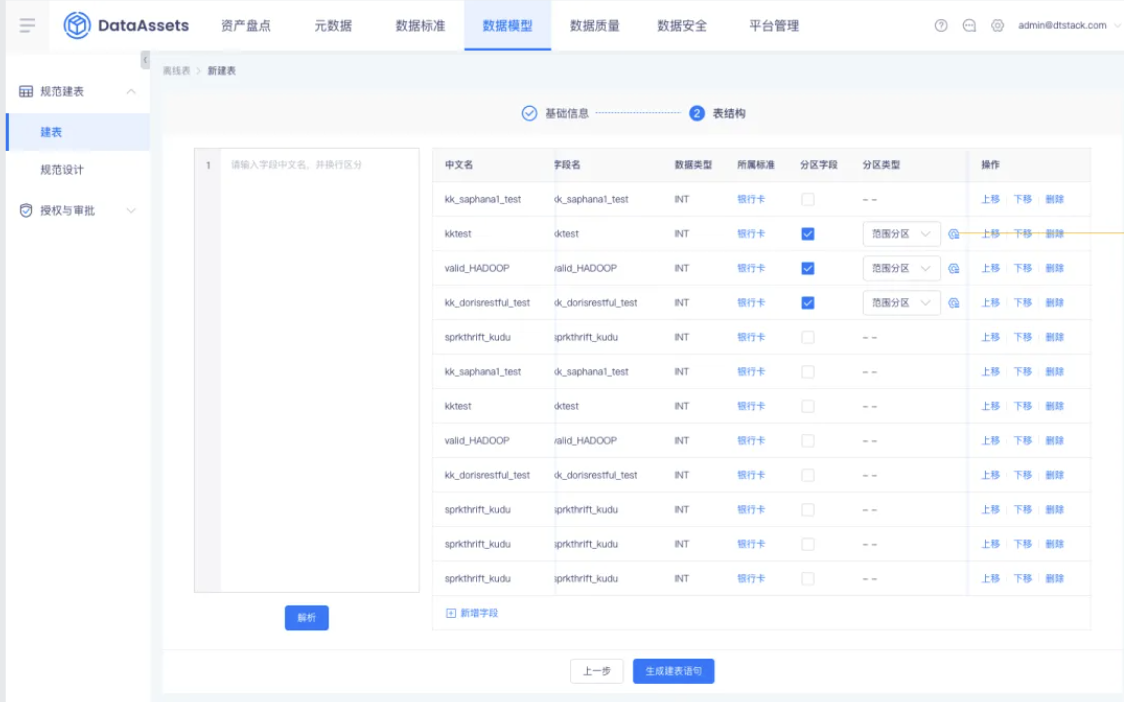Open partition settings icon for kktest row
This screenshot has height=702, width=1124.
(953, 234)
